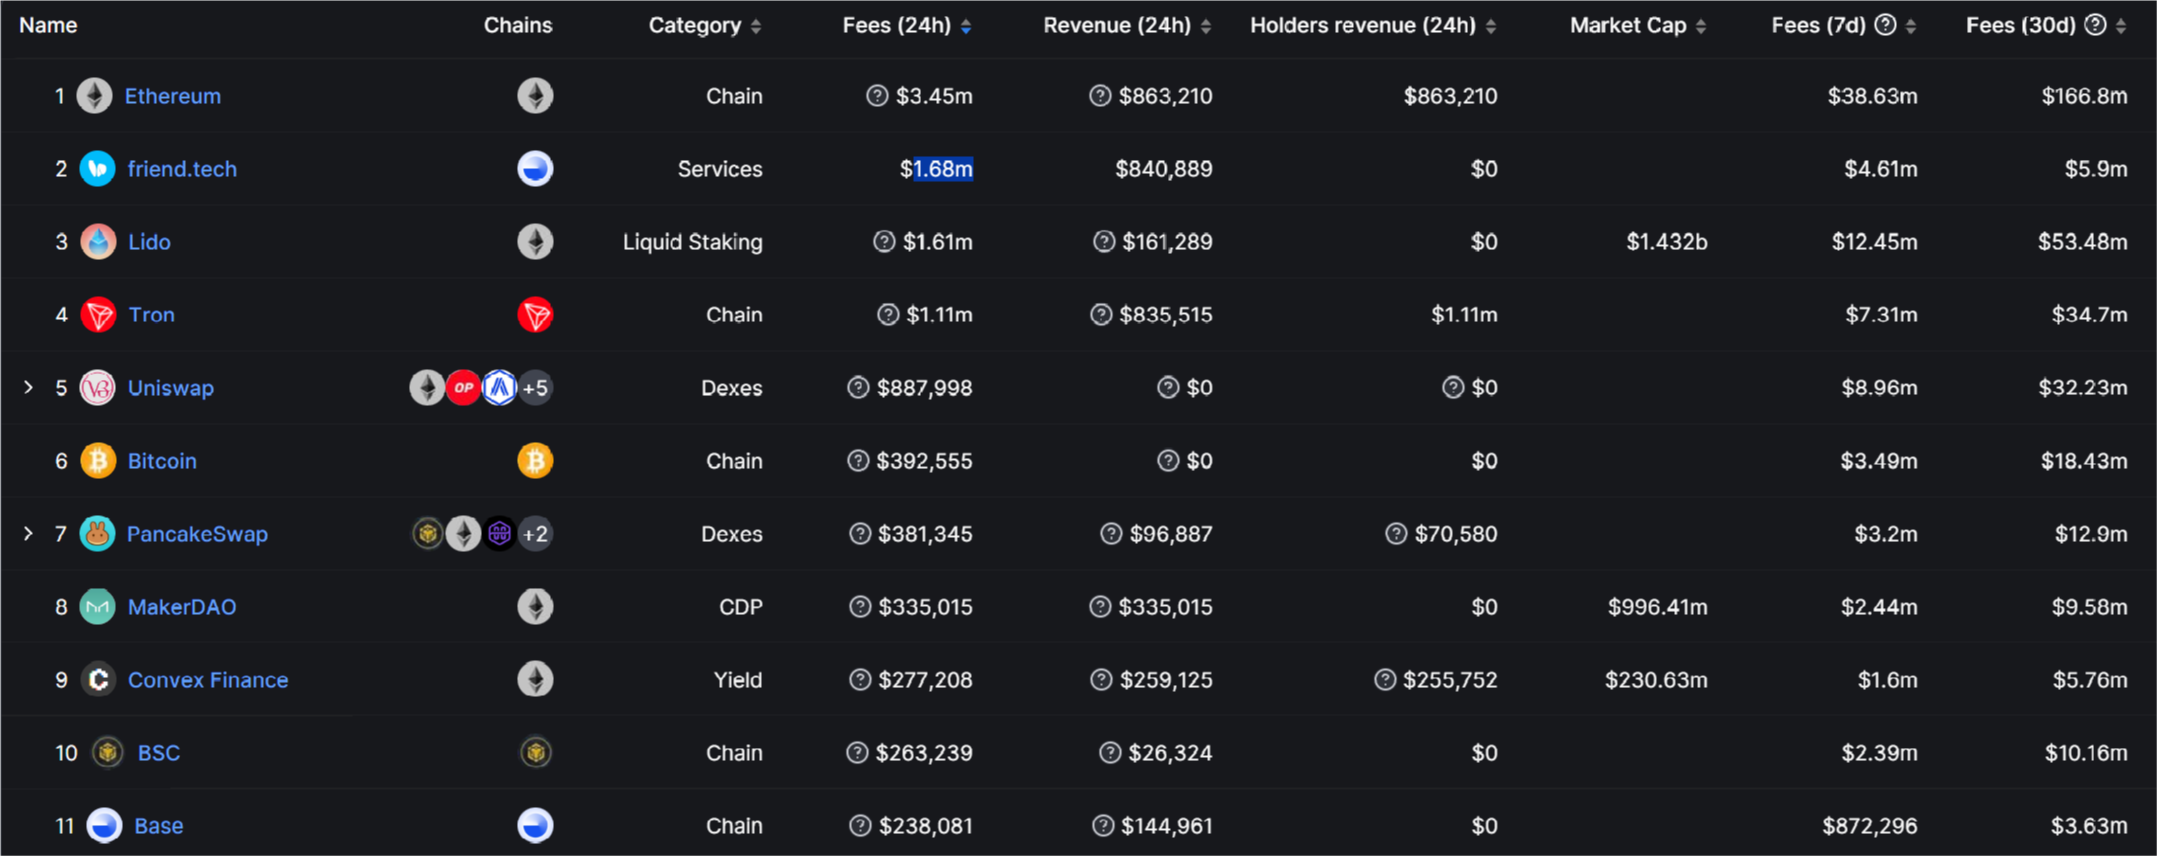Open the friend.tech protocol link
Screen dimensions: 2157x856
tap(182, 169)
